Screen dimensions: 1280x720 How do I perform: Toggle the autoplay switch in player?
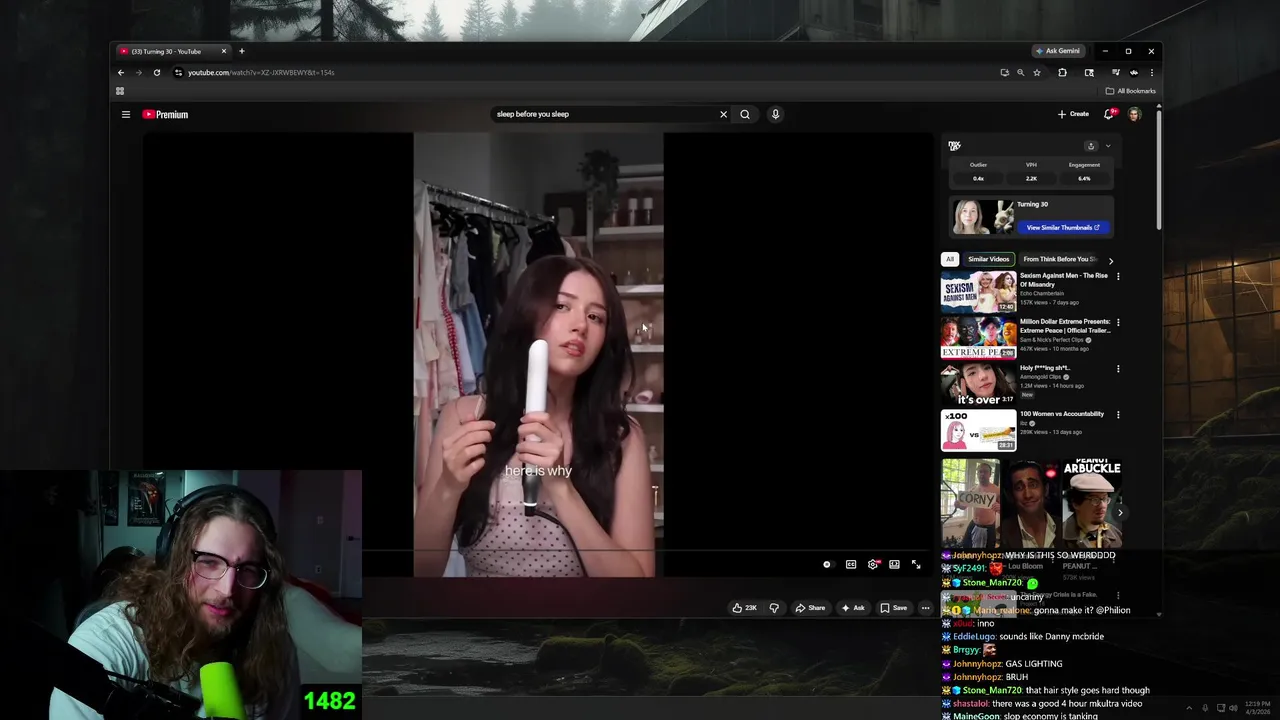pos(827,564)
